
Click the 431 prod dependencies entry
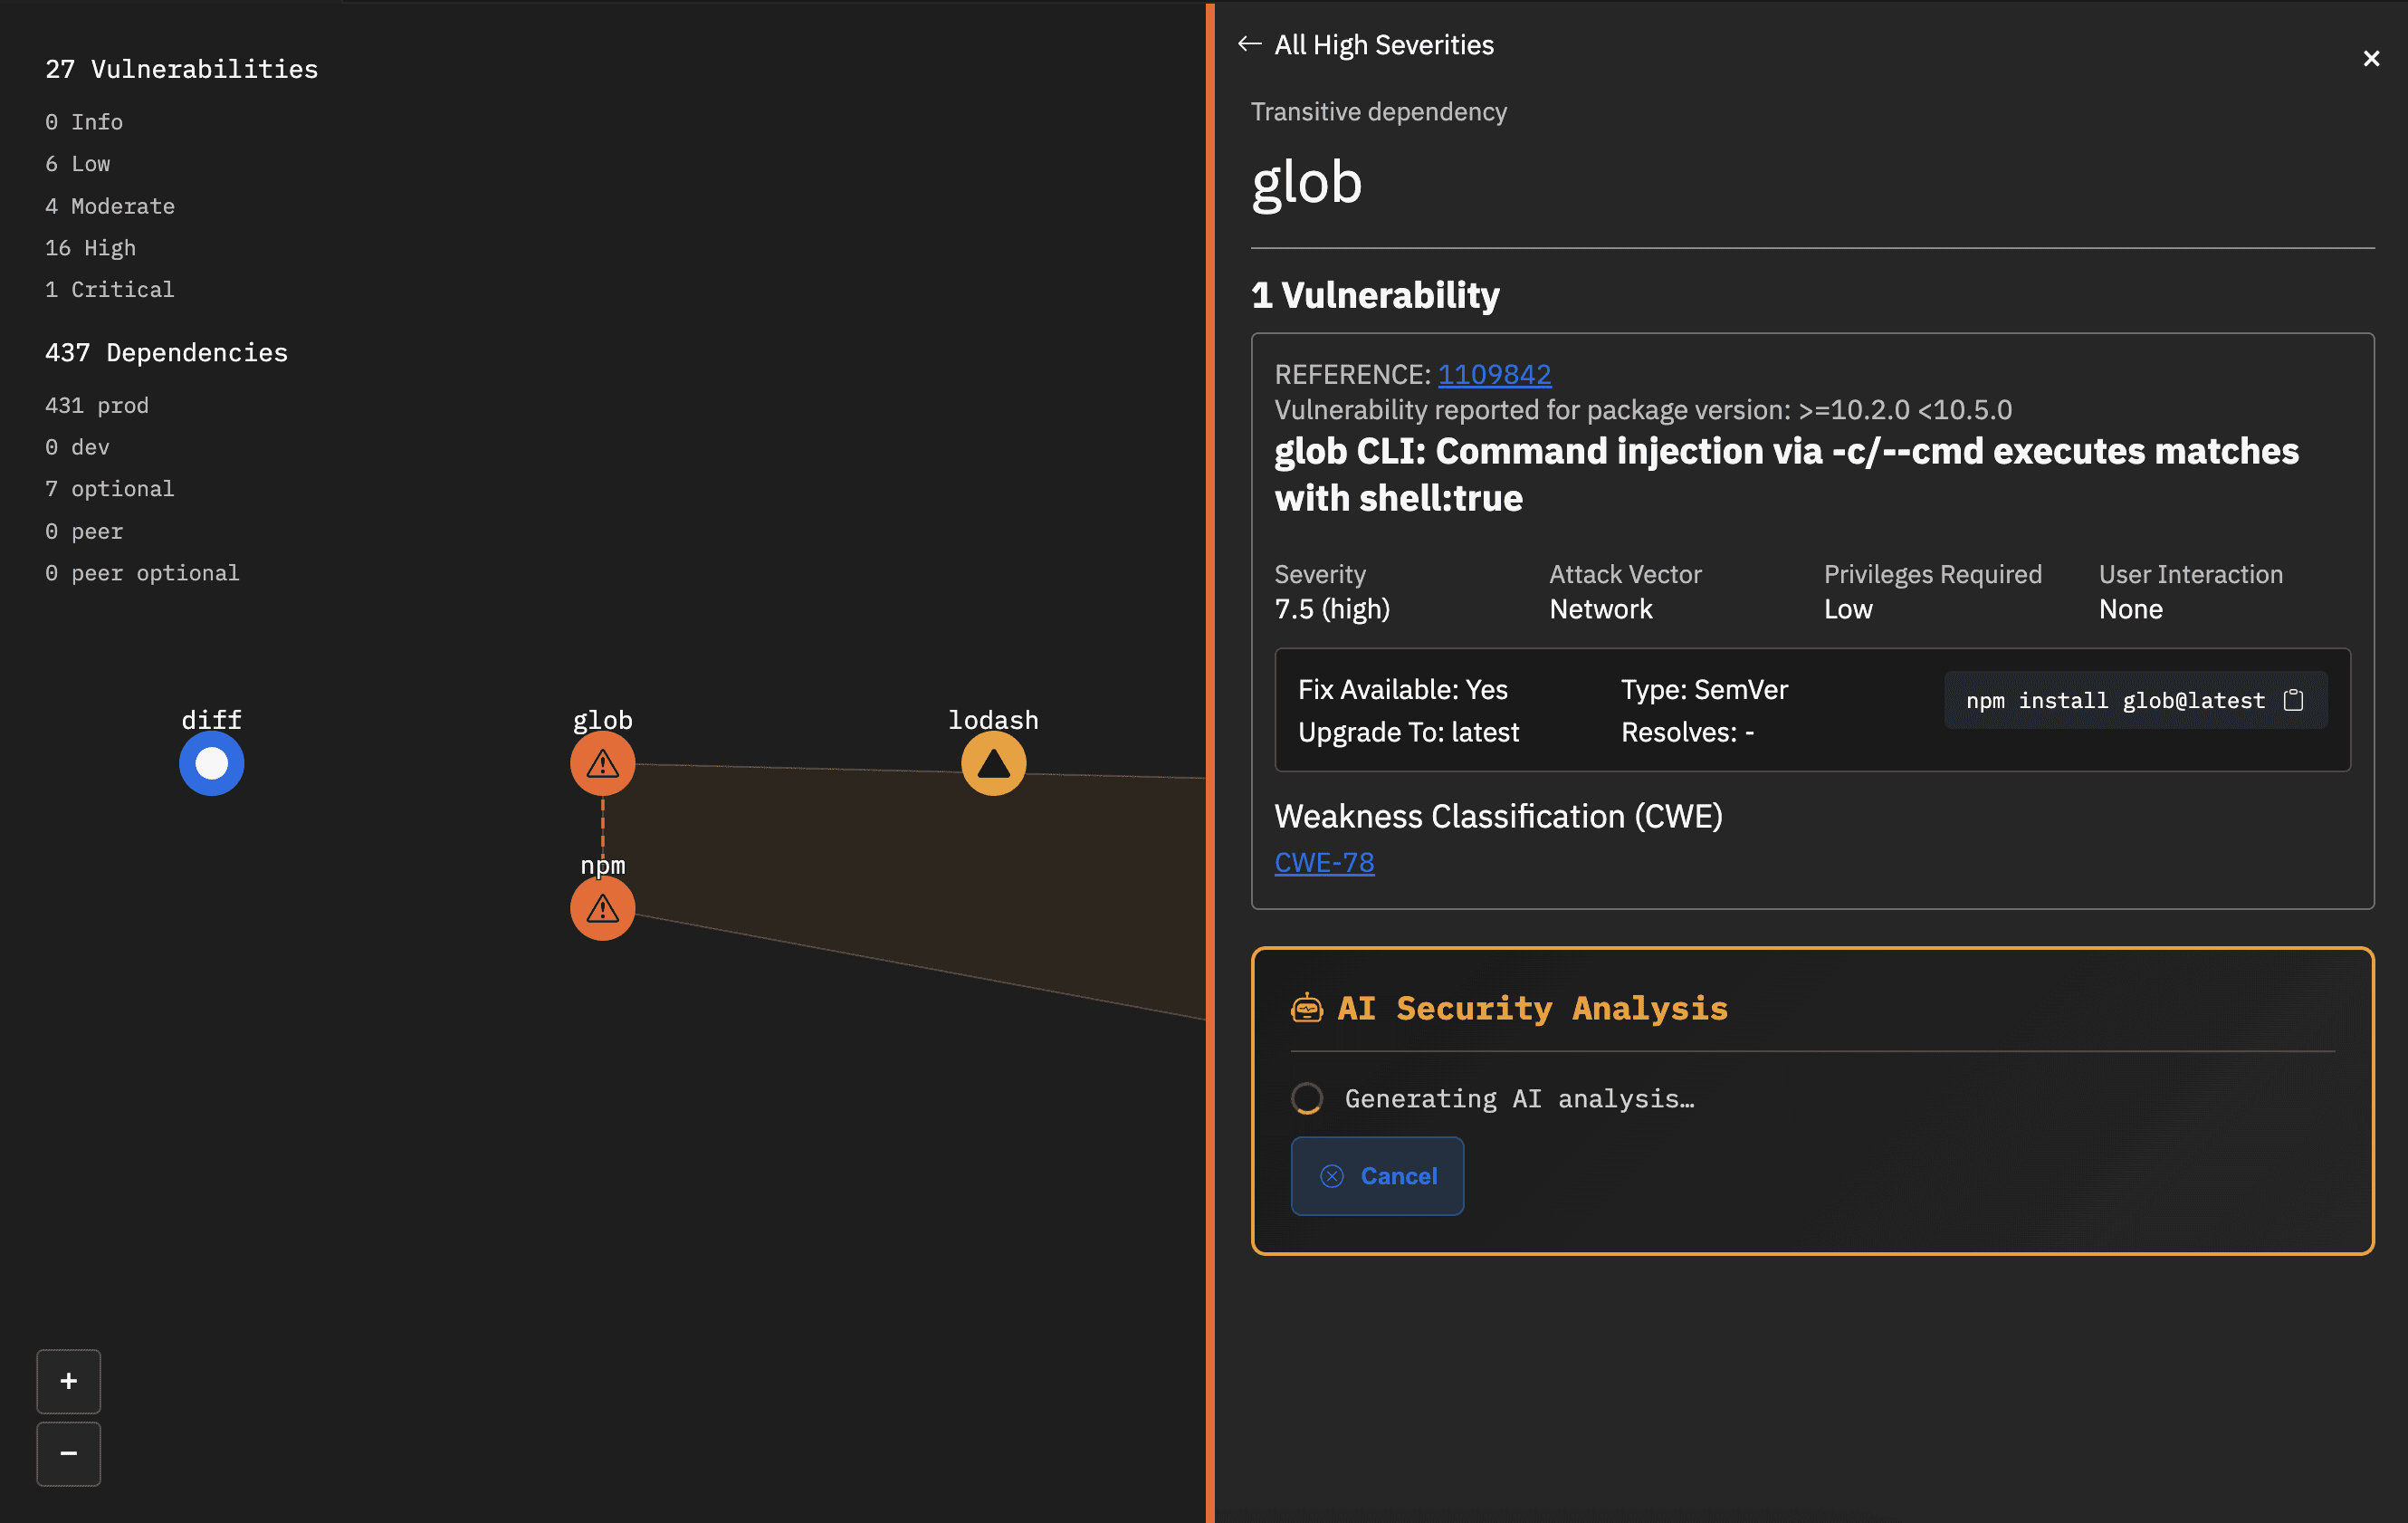tap(96, 406)
